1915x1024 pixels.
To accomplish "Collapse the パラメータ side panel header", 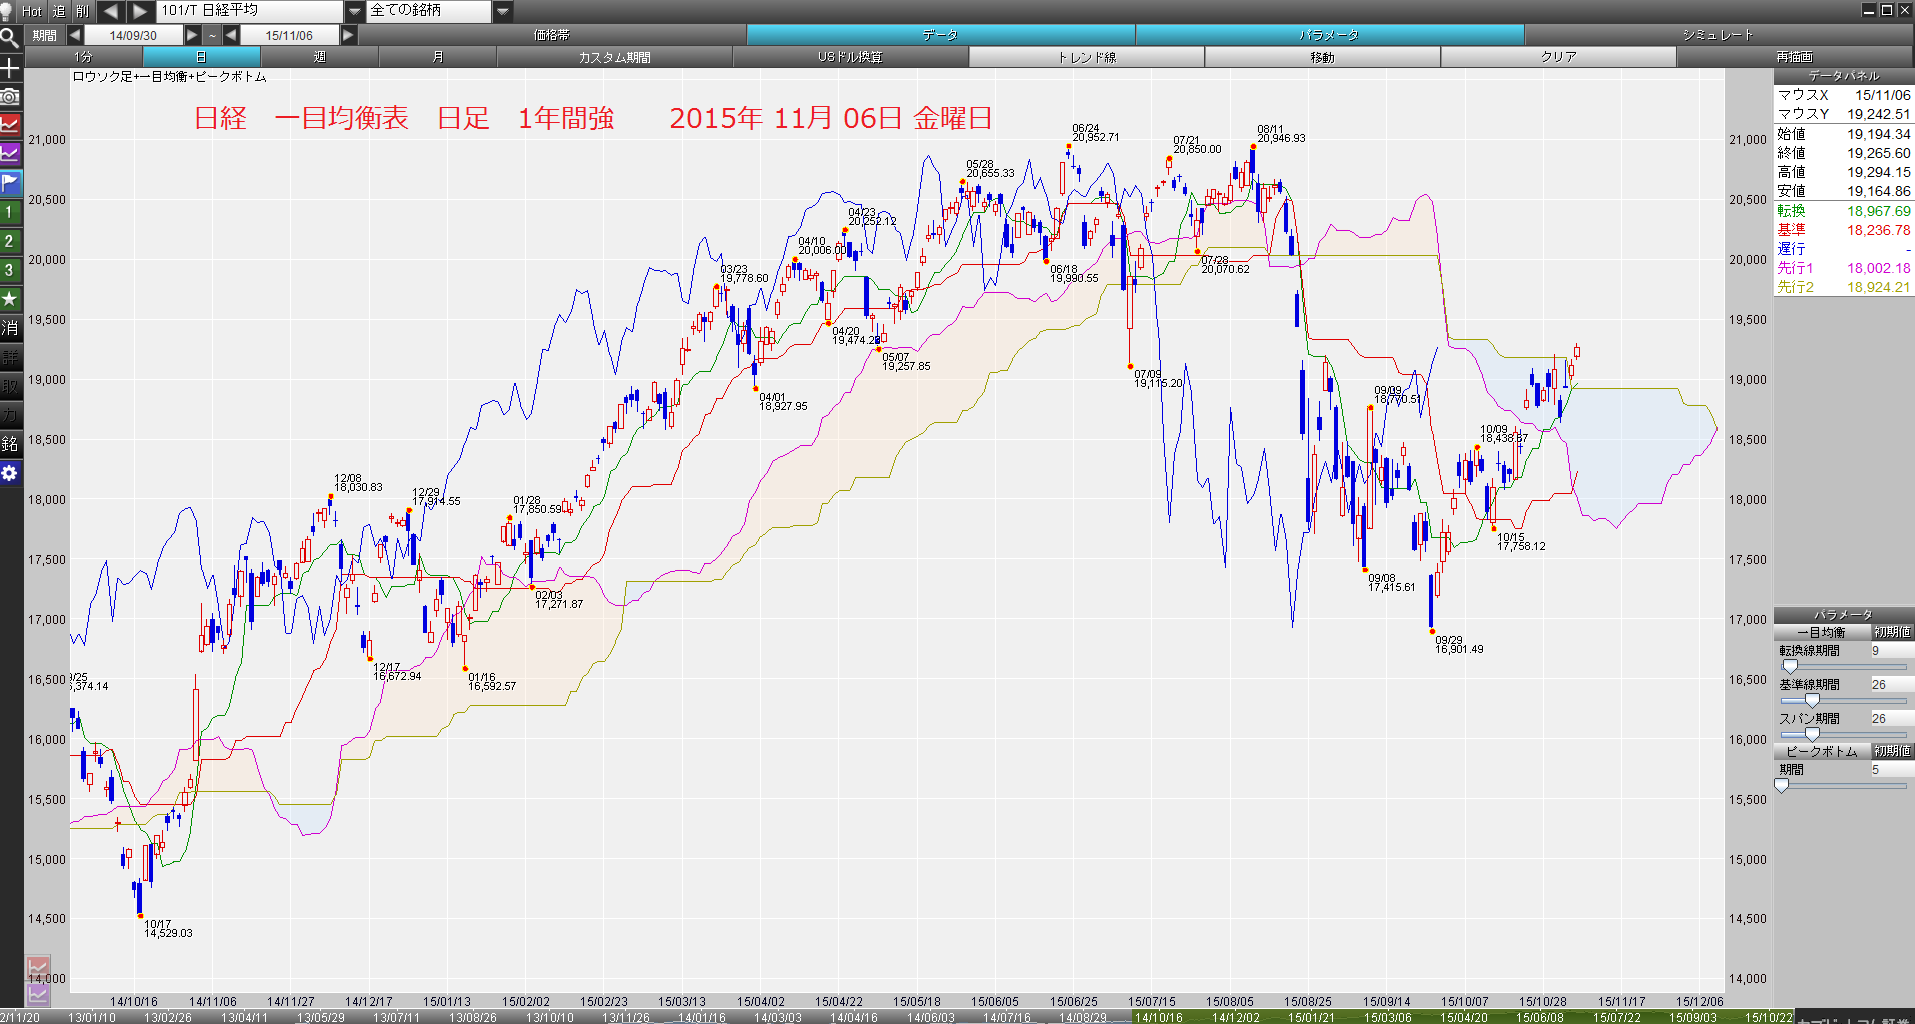I will pos(1843,615).
